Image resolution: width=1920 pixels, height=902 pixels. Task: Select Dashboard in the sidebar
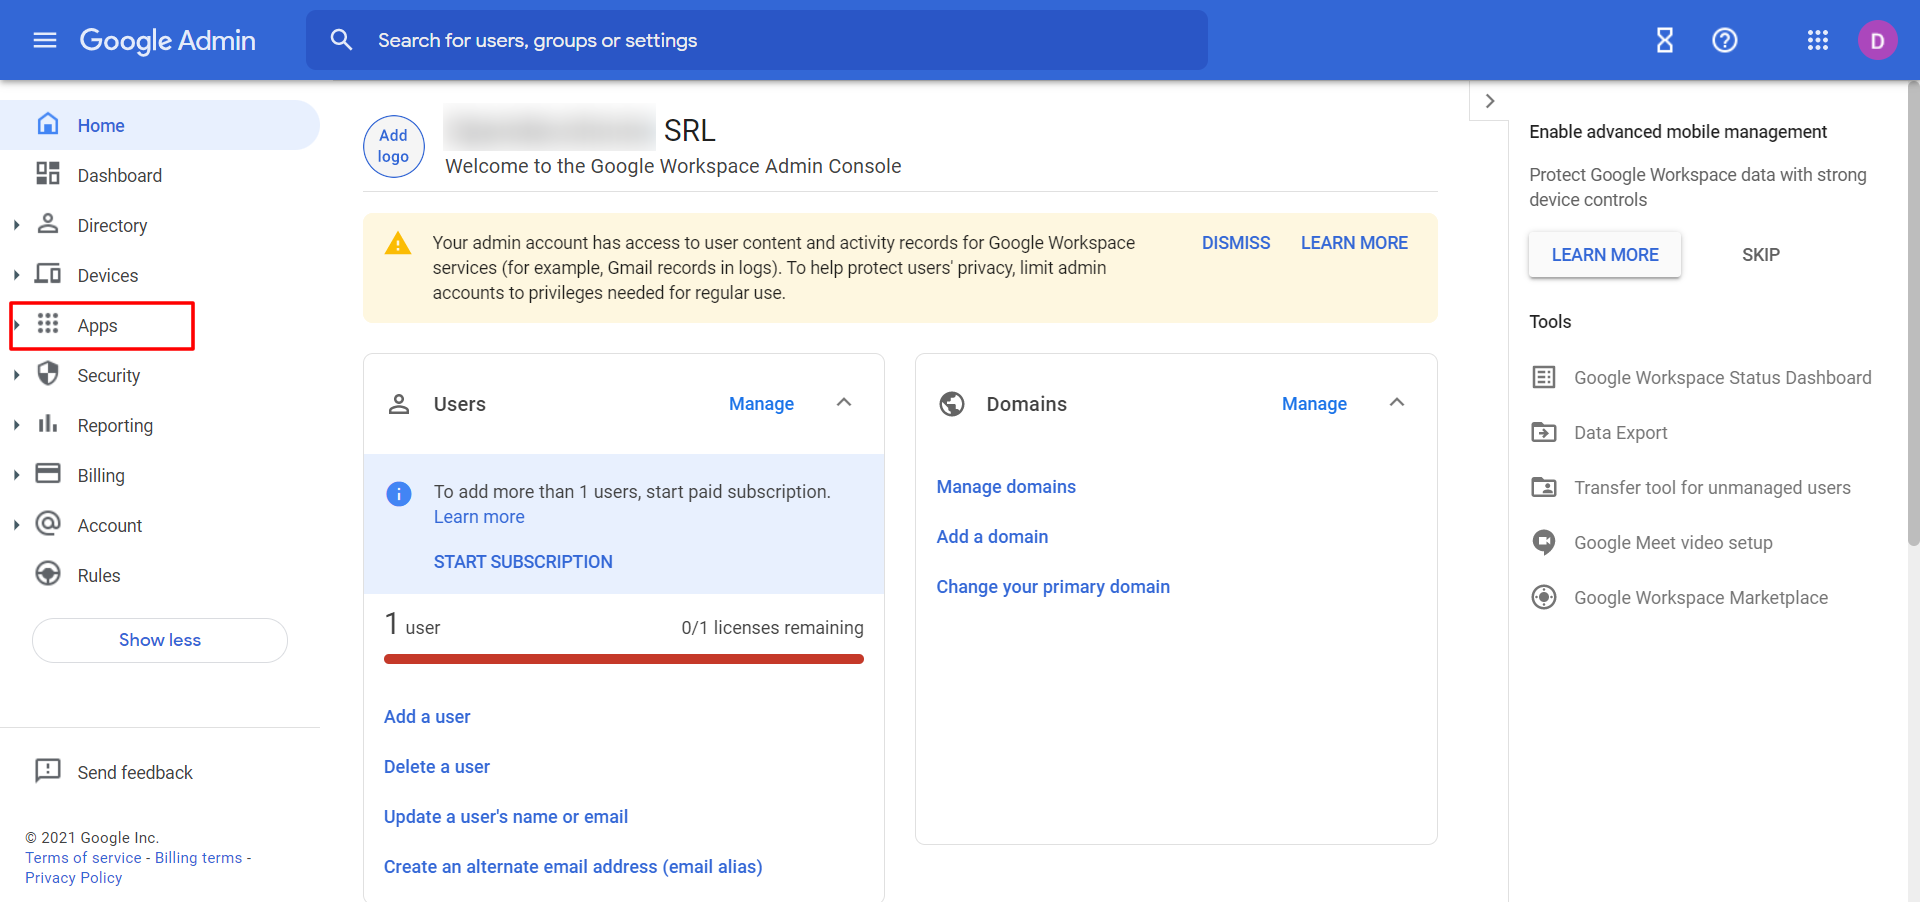coord(119,176)
